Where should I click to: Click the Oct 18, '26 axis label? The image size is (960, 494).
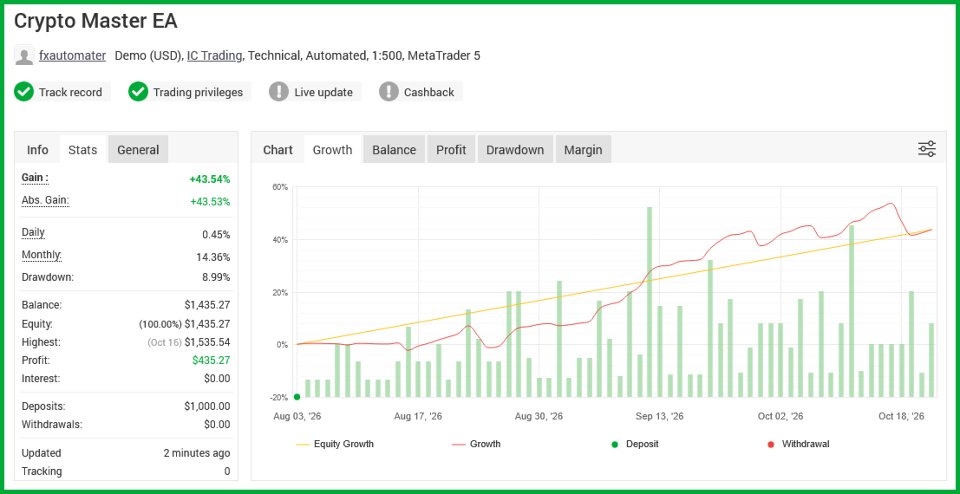click(x=901, y=416)
